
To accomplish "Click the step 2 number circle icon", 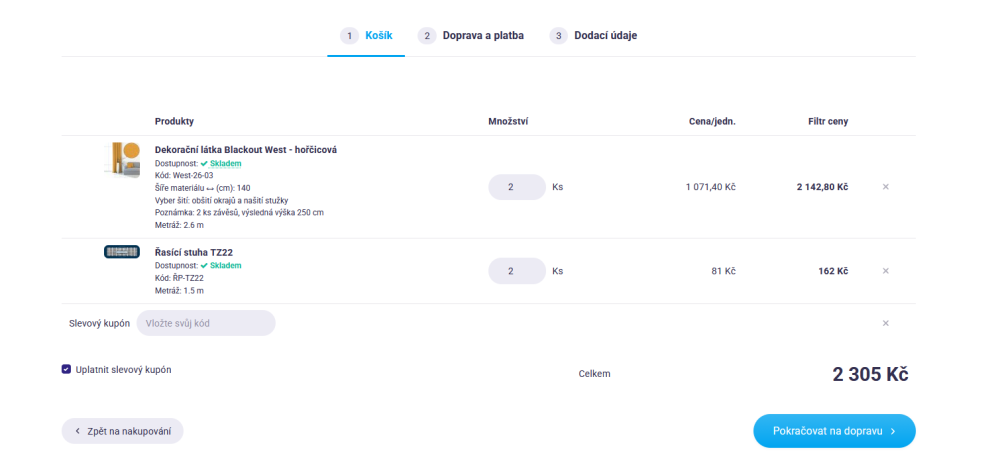I will click(x=427, y=36).
